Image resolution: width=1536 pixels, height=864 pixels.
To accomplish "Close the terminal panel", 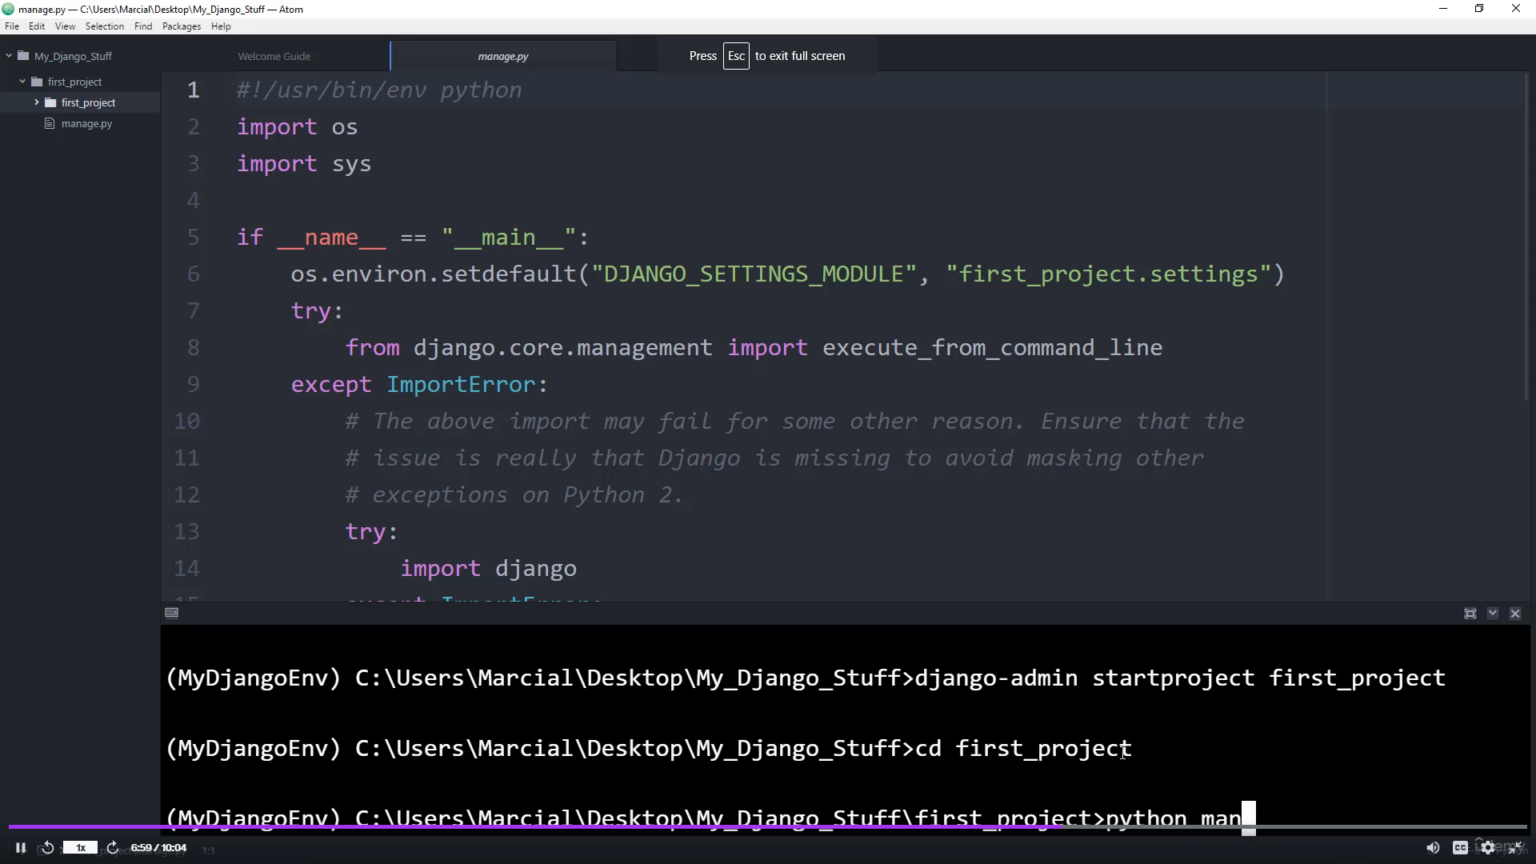I will click(1515, 613).
